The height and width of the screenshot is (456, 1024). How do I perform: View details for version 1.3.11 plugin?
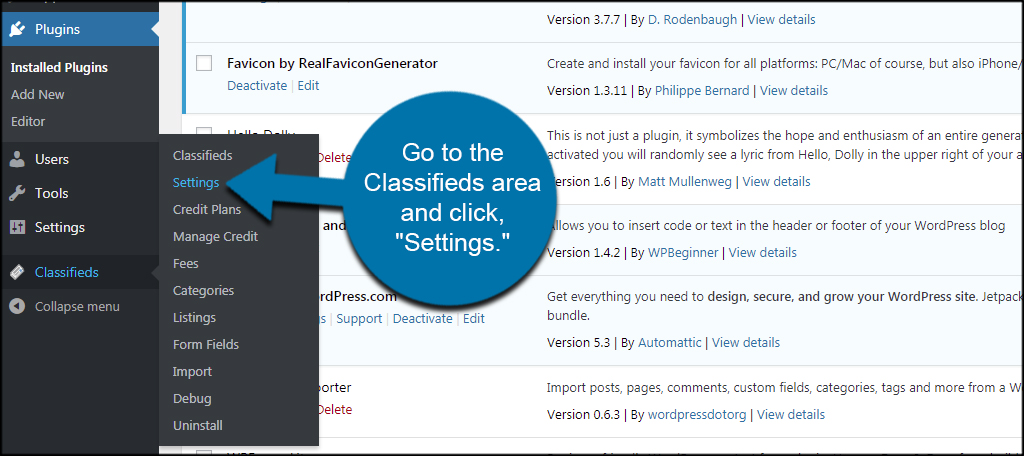click(794, 91)
